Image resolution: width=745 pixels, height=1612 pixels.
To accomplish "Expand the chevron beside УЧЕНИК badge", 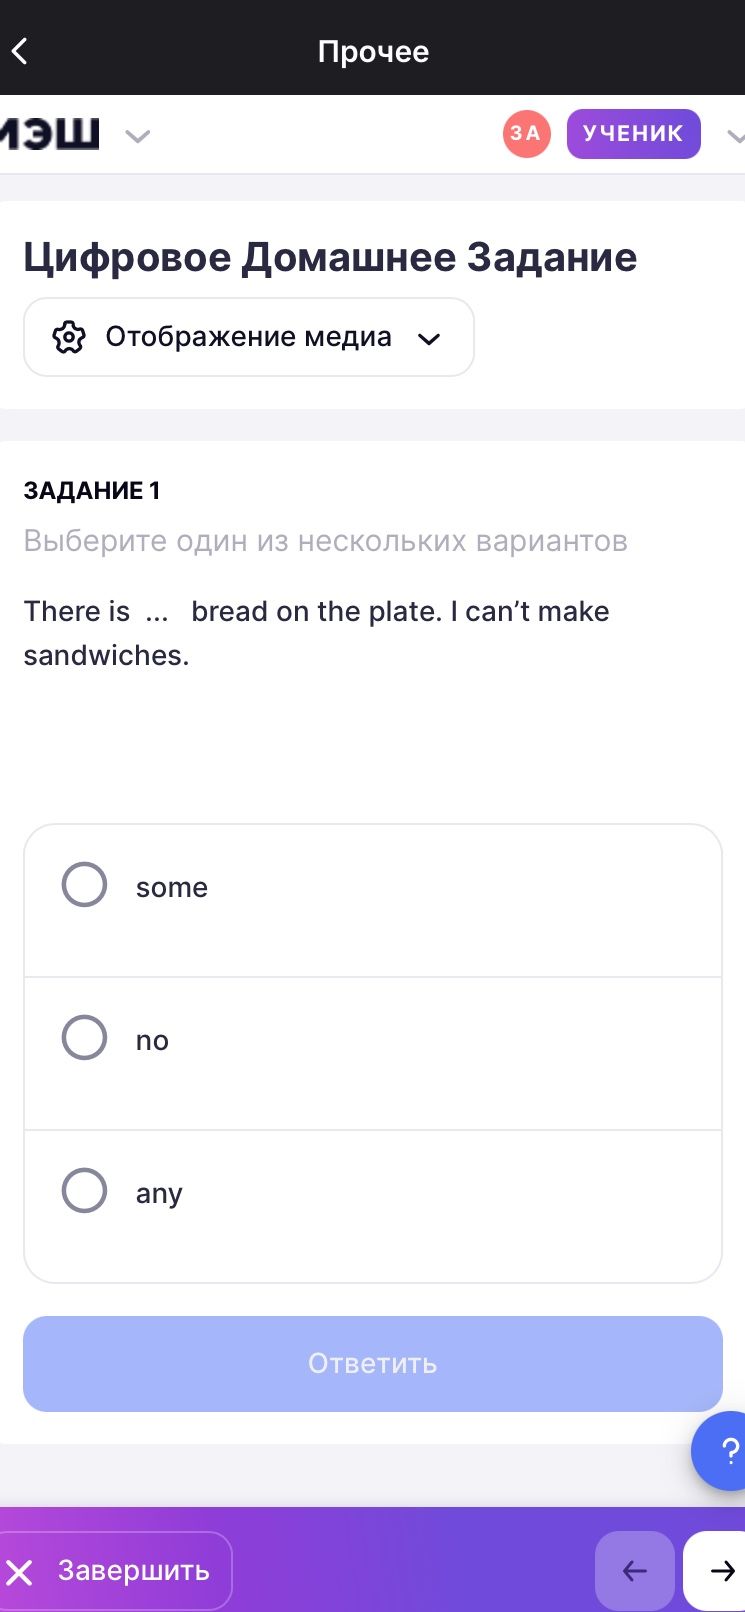I will click(x=735, y=135).
